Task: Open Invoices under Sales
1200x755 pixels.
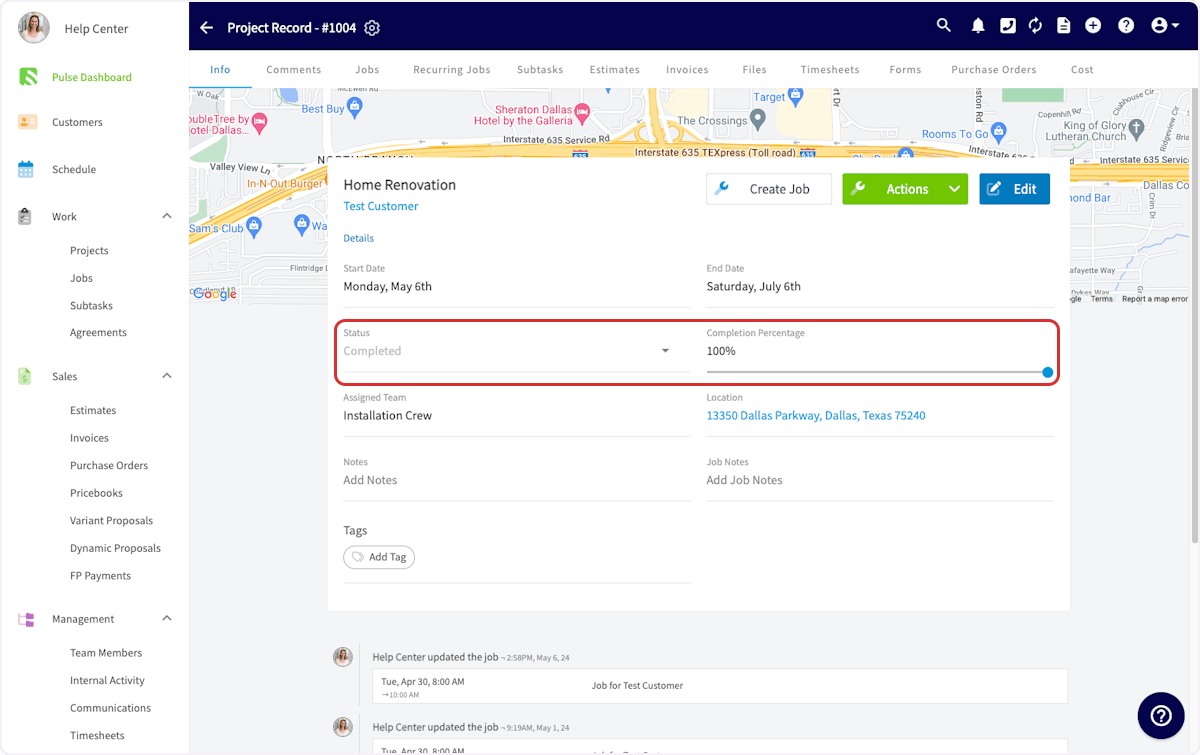Action: (89, 438)
